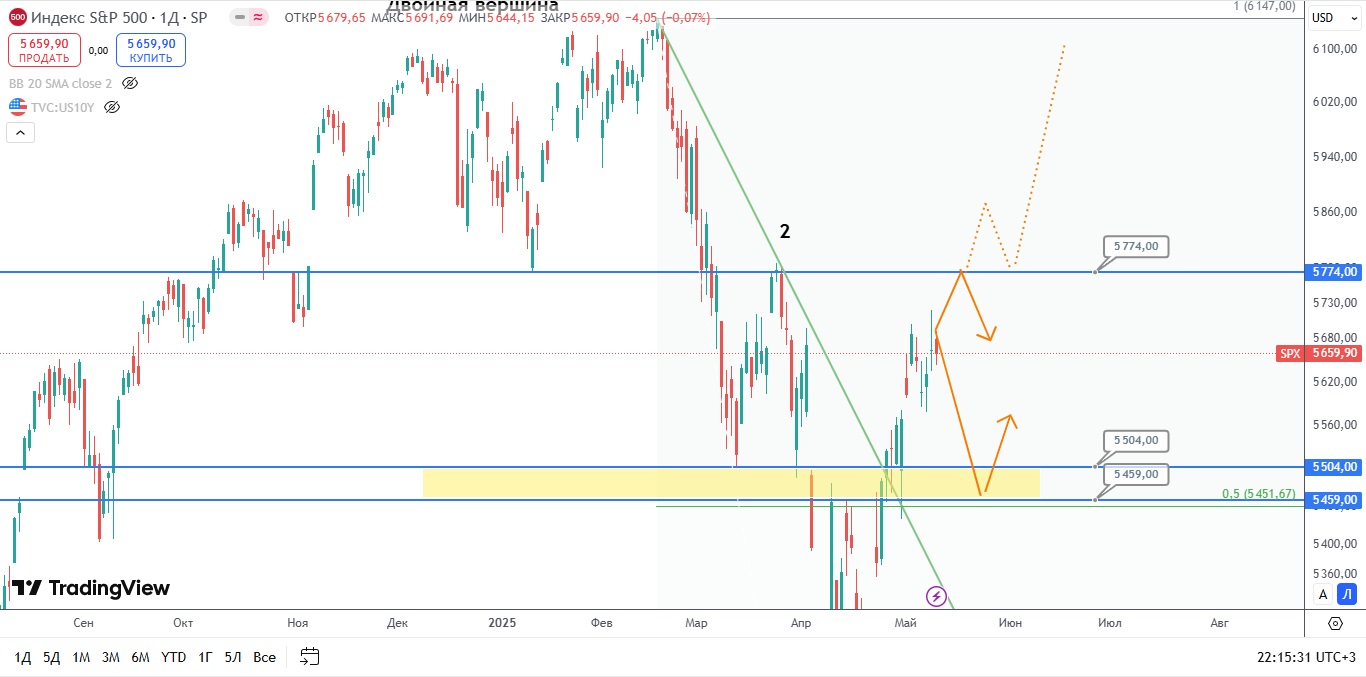
Task: Switch to the 5Л time range
Action: [233, 657]
